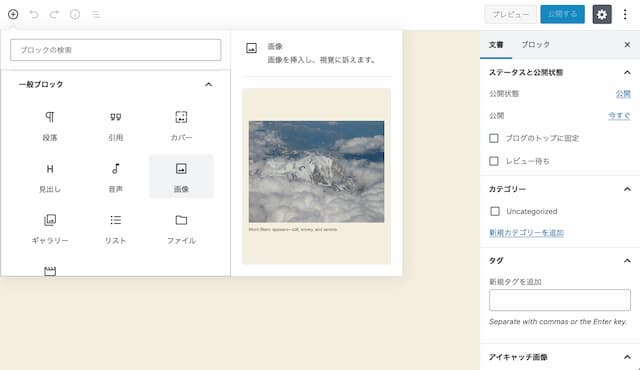Click the mountain image preview thumbnail
Image resolution: width=640 pixels, height=370 pixels.
316,171
